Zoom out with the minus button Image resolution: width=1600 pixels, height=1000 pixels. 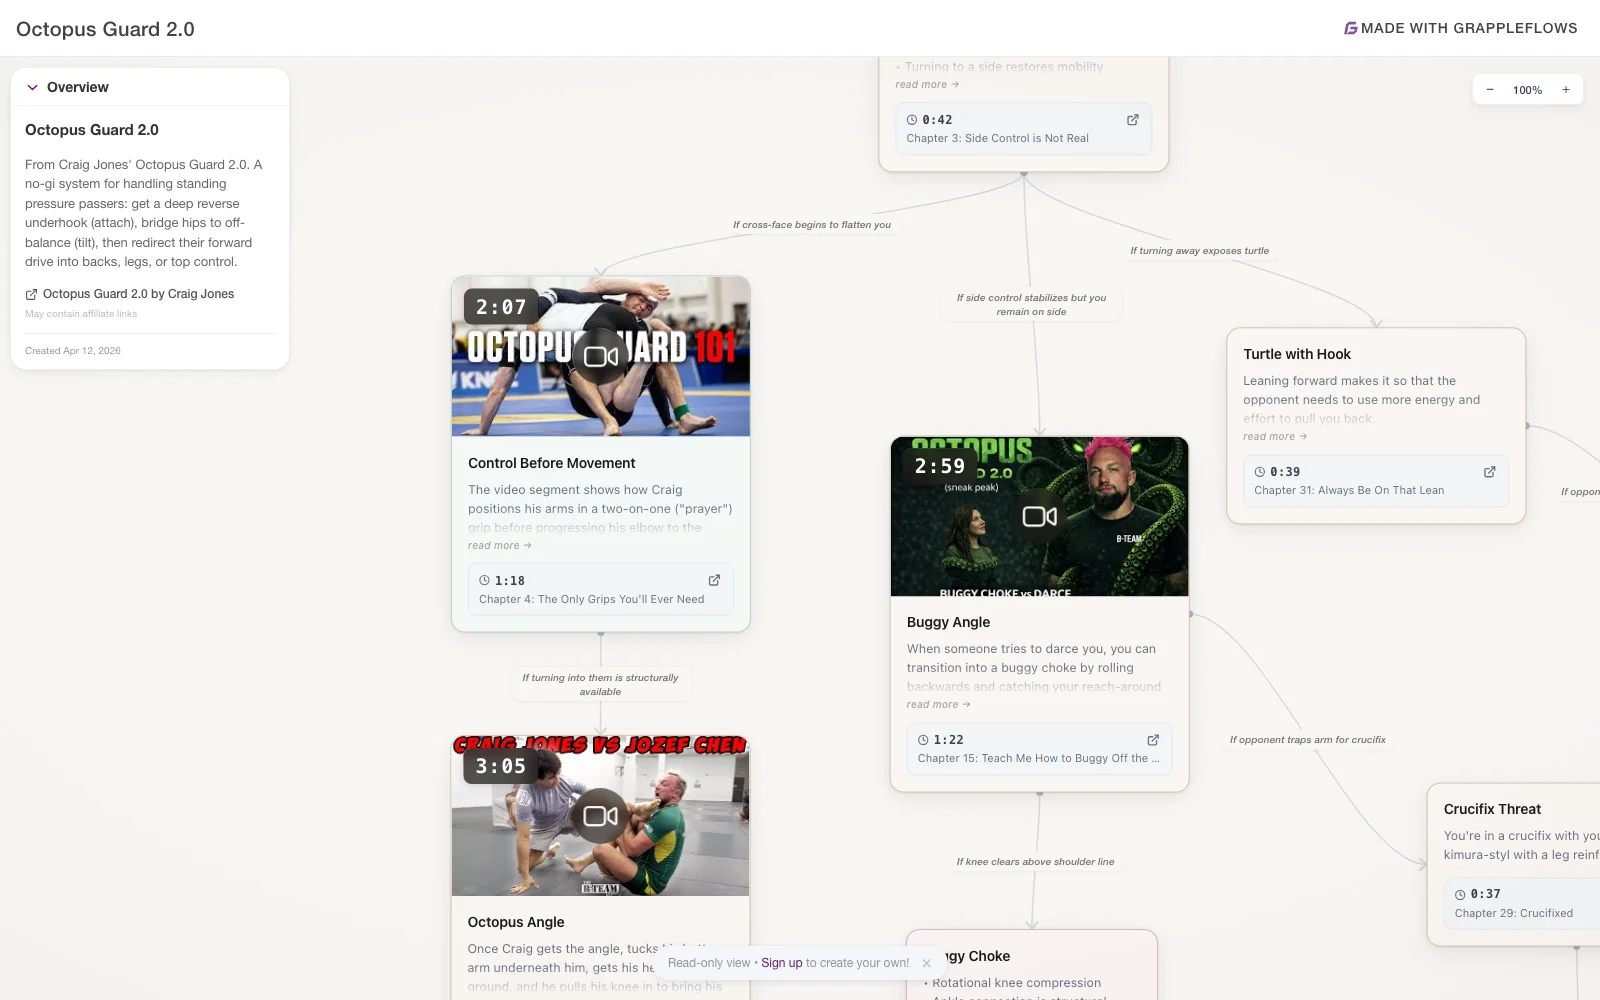pos(1490,90)
